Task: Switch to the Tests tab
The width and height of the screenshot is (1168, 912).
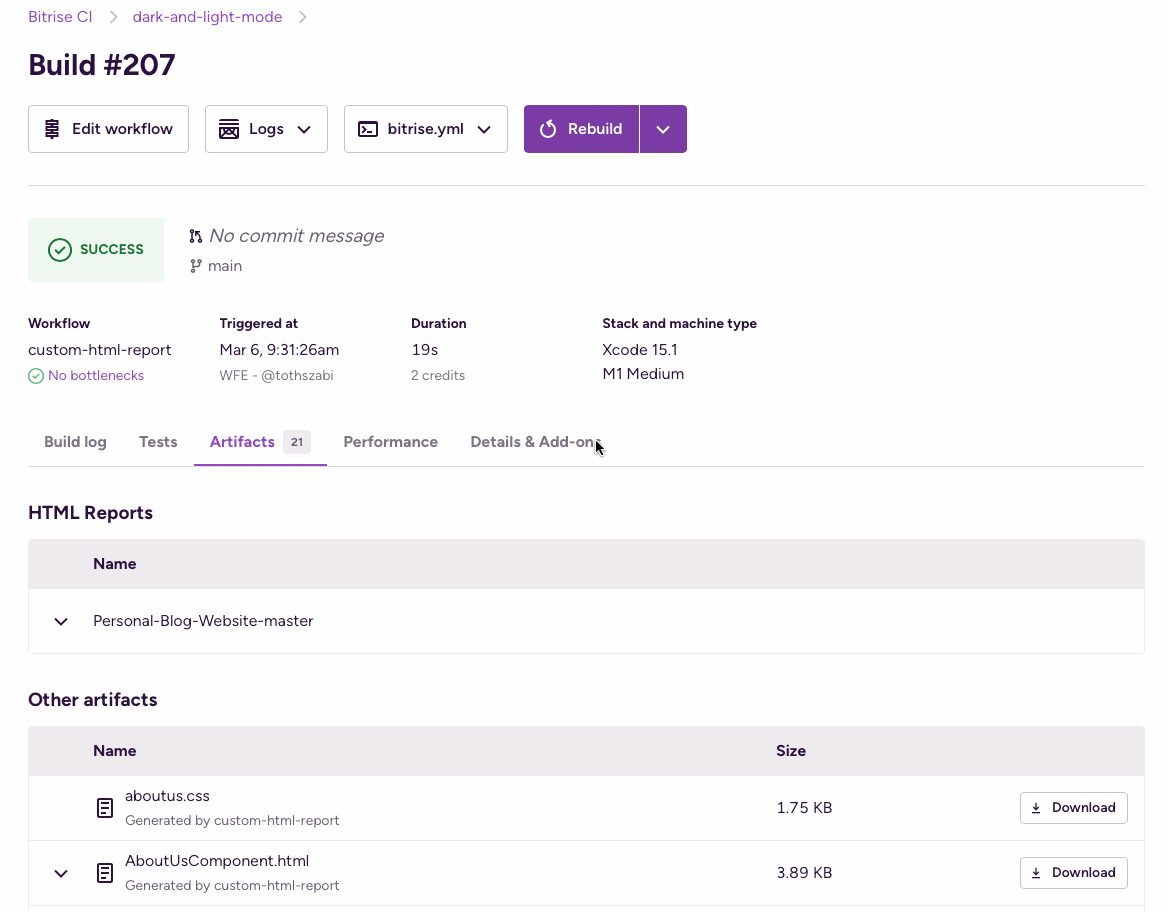Action: pyautogui.click(x=158, y=442)
